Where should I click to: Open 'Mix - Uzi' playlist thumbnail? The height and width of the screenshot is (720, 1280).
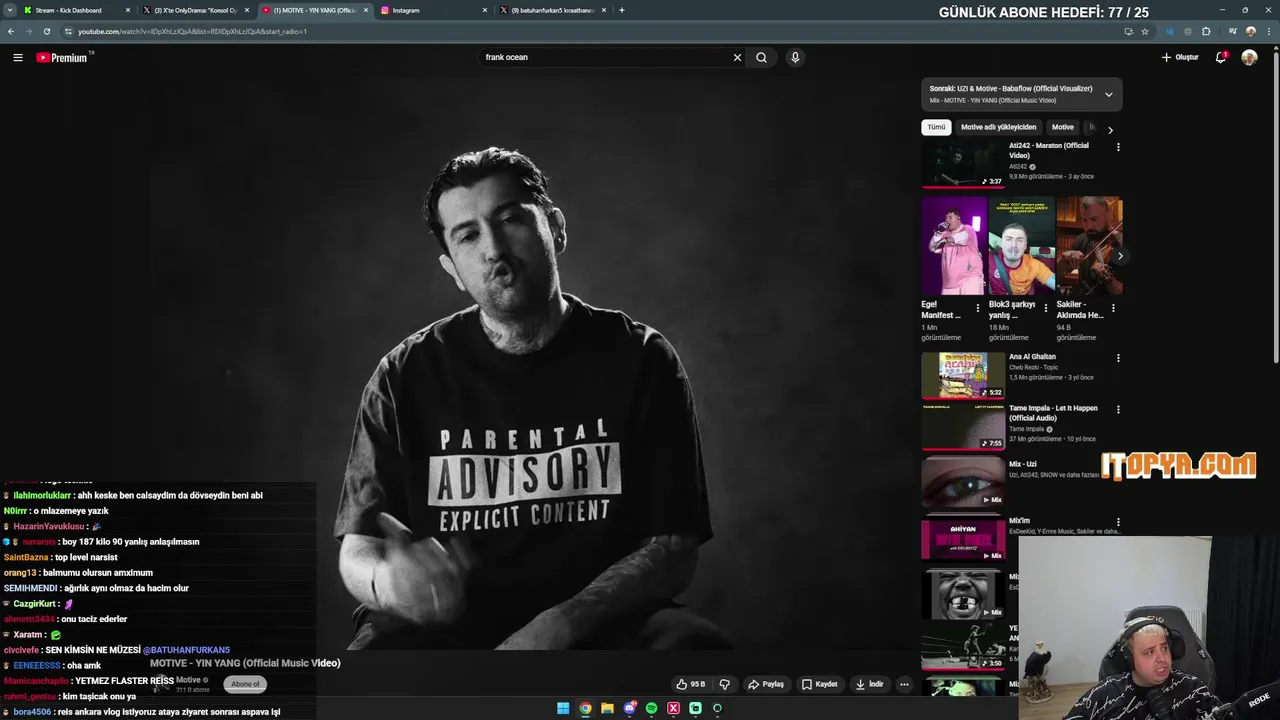coord(963,483)
